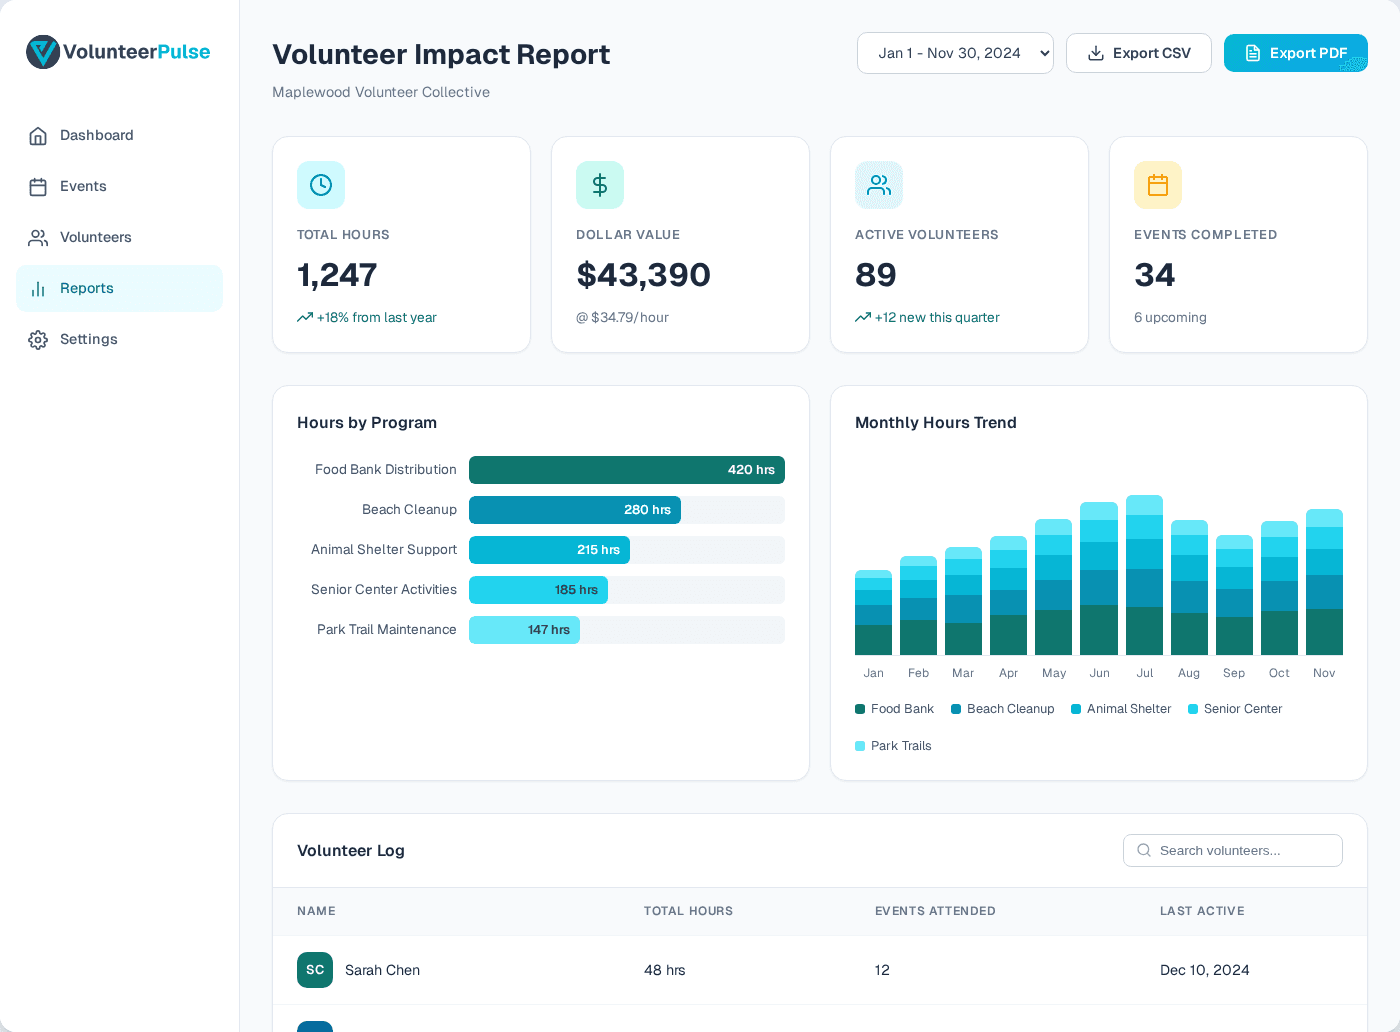
Task: Click the download icon on Export CSV button
Action: click(1097, 53)
